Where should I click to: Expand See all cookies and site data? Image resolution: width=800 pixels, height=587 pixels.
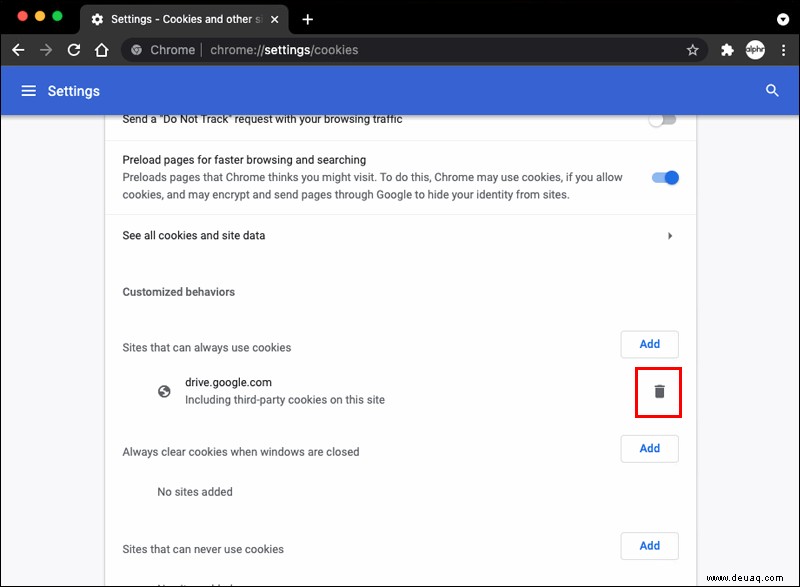[x=401, y=236]
